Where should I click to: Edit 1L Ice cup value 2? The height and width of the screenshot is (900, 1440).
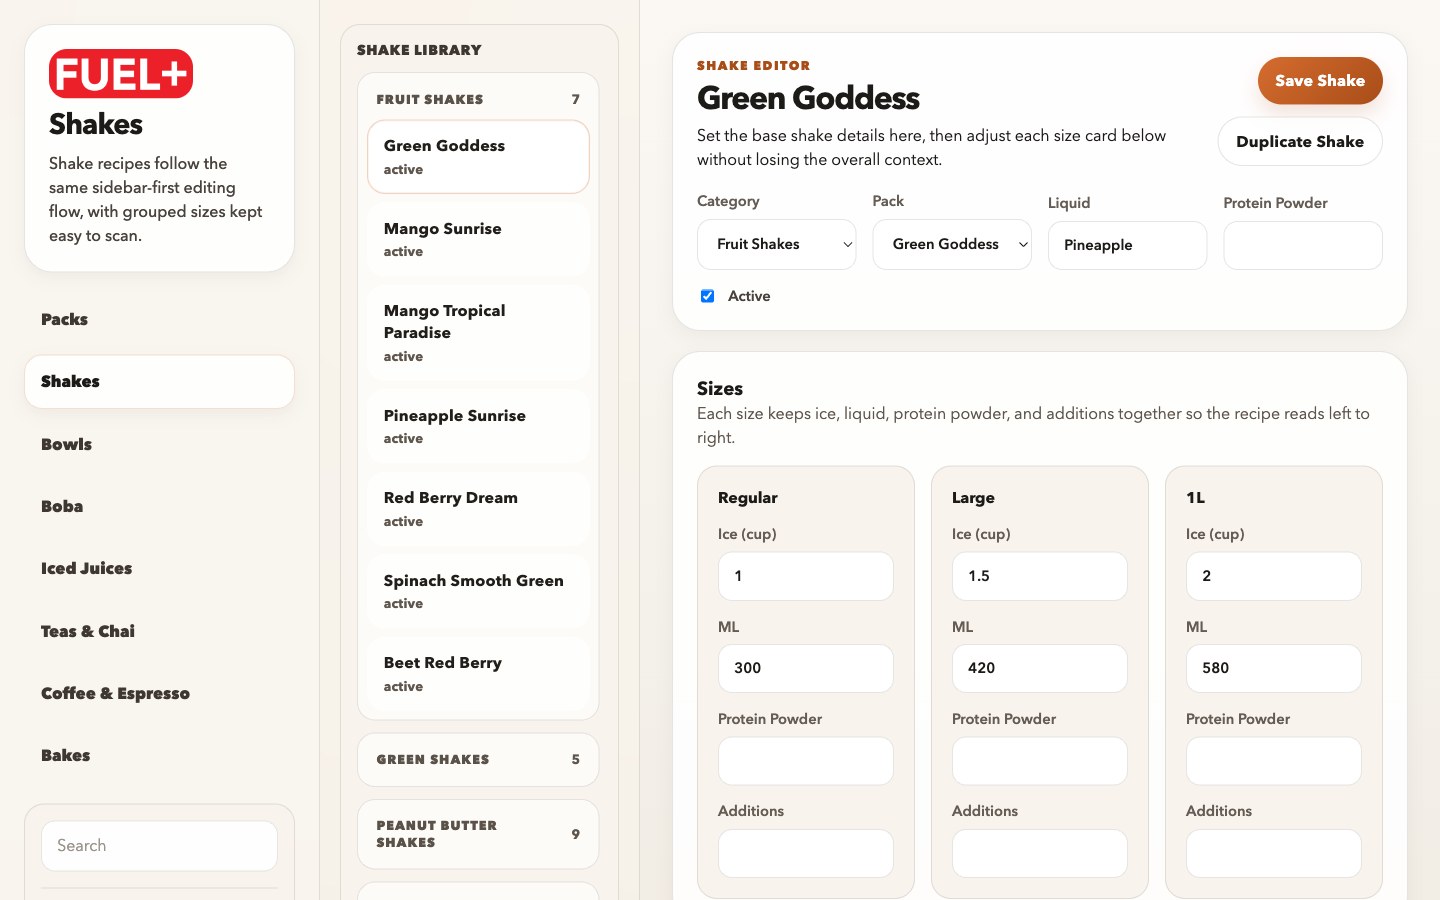pyautogui.click(x=1274, y=576)
